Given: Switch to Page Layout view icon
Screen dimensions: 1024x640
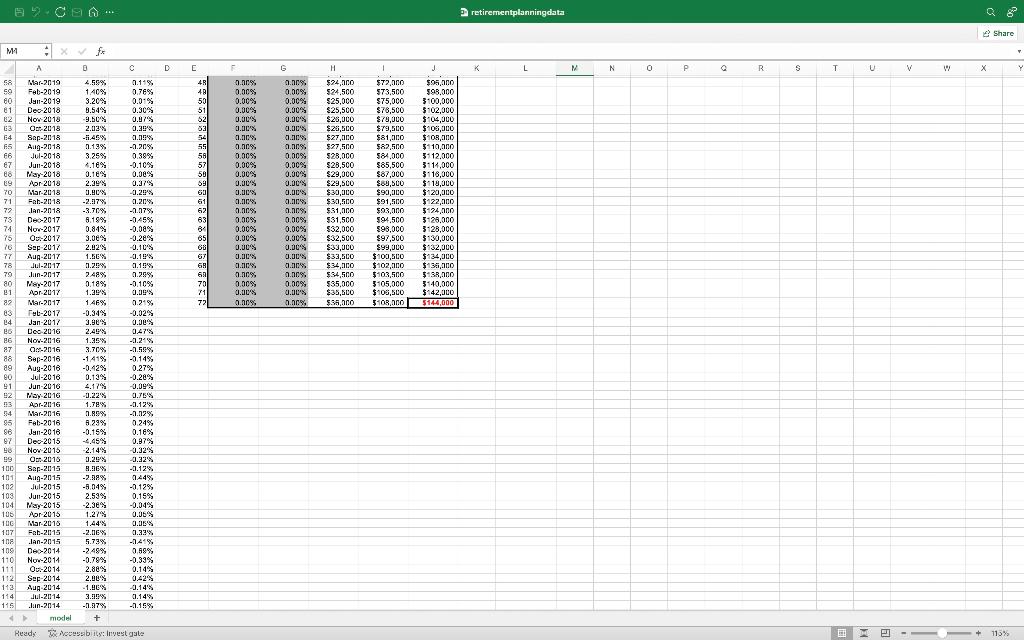Looking at the screenshot, I should (x=863, y=633).
